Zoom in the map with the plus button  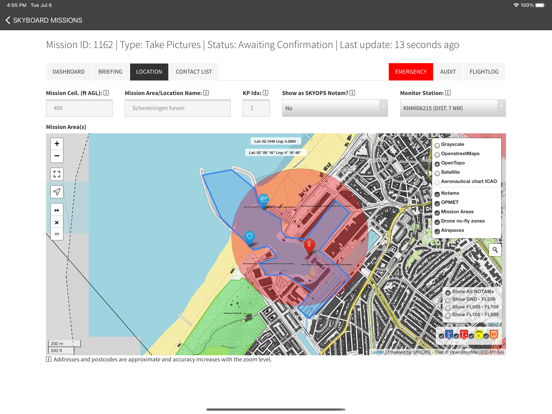point(57,144)
